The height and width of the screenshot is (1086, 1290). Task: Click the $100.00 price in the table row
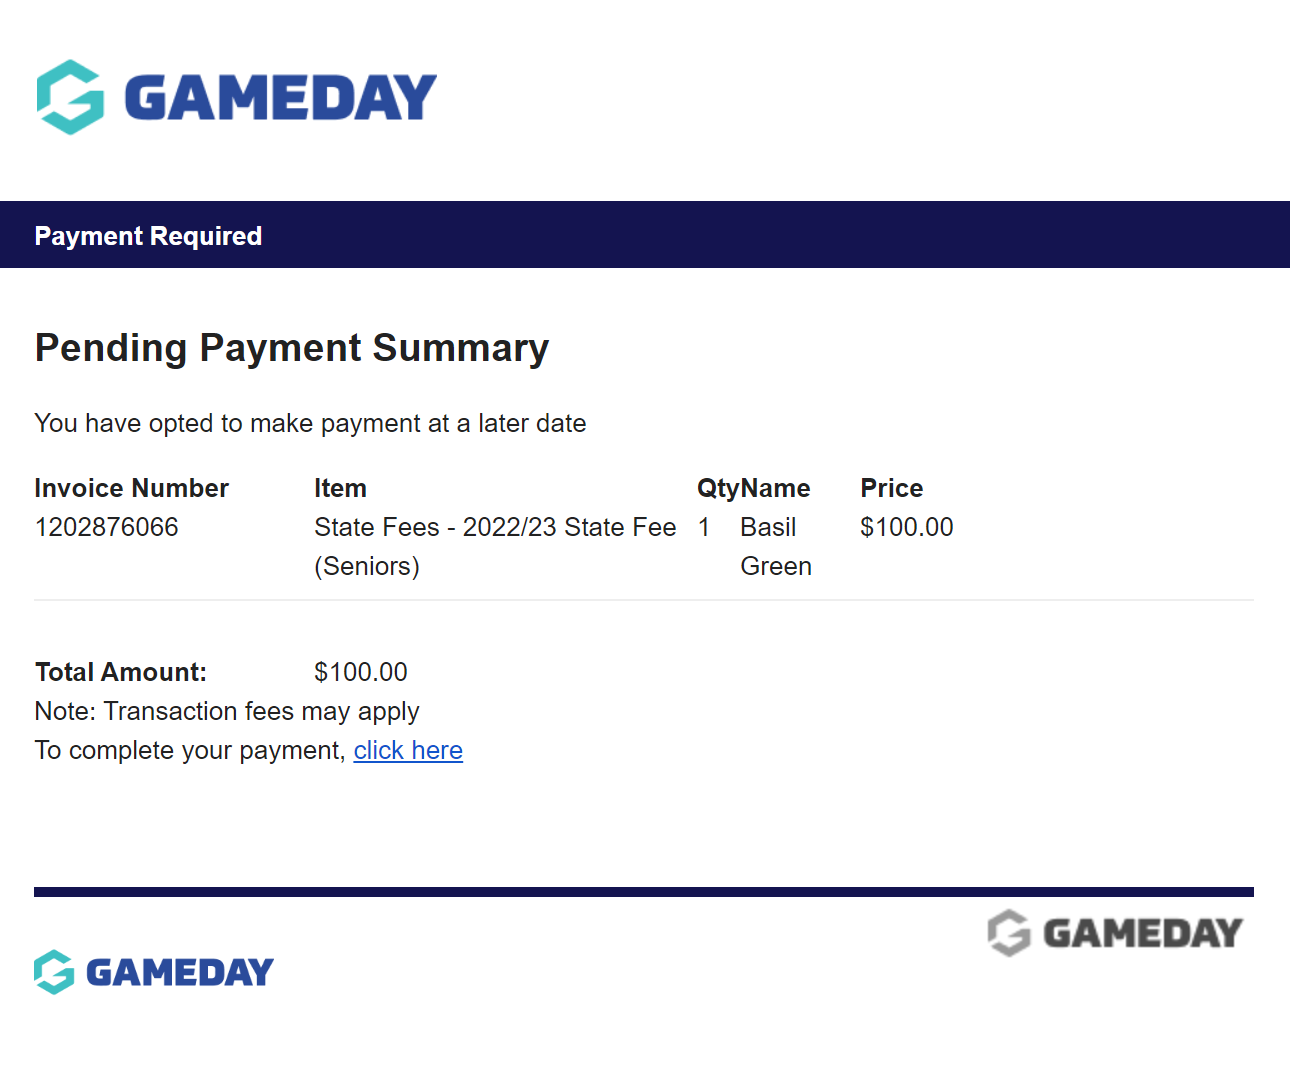tap(906, 527)
